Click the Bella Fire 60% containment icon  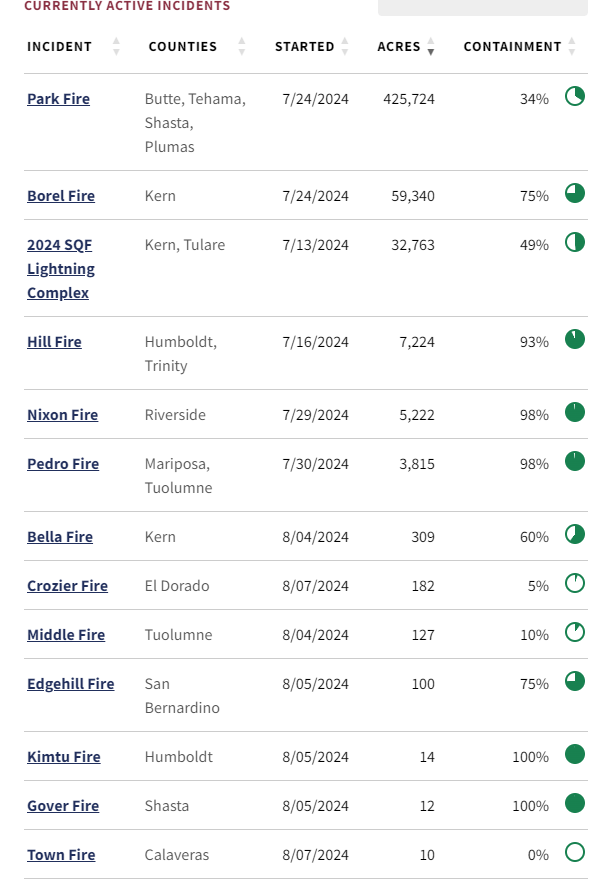click(x=574, y=534)
